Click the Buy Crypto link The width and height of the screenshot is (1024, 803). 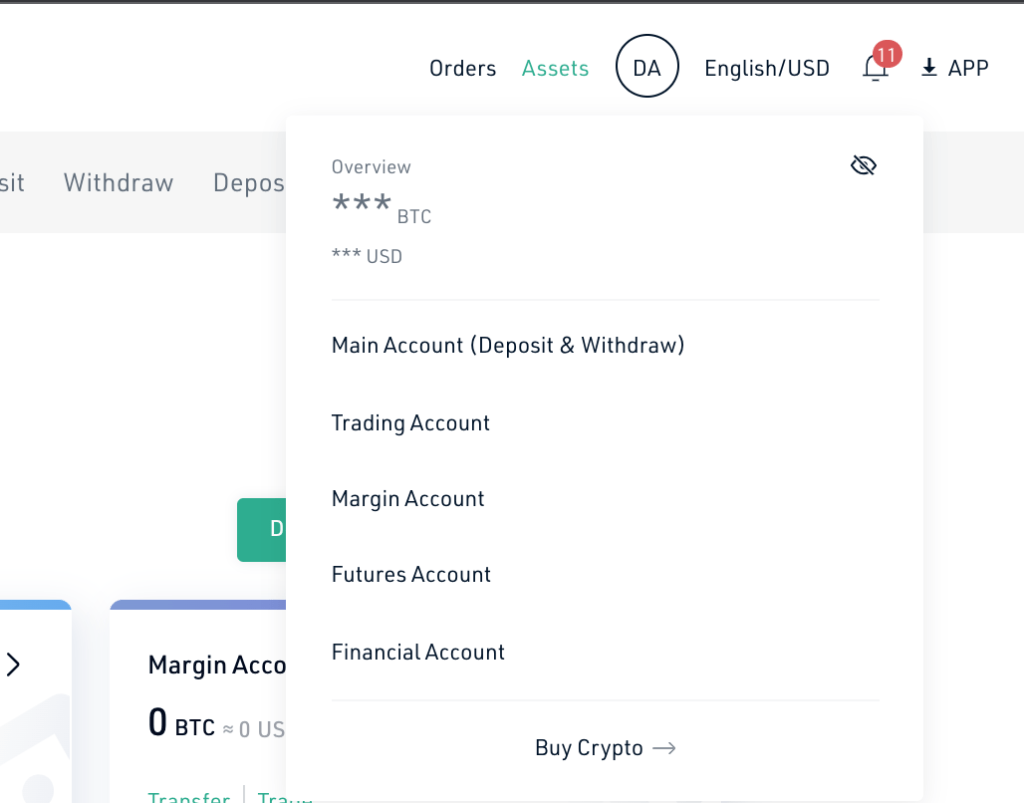589,748
